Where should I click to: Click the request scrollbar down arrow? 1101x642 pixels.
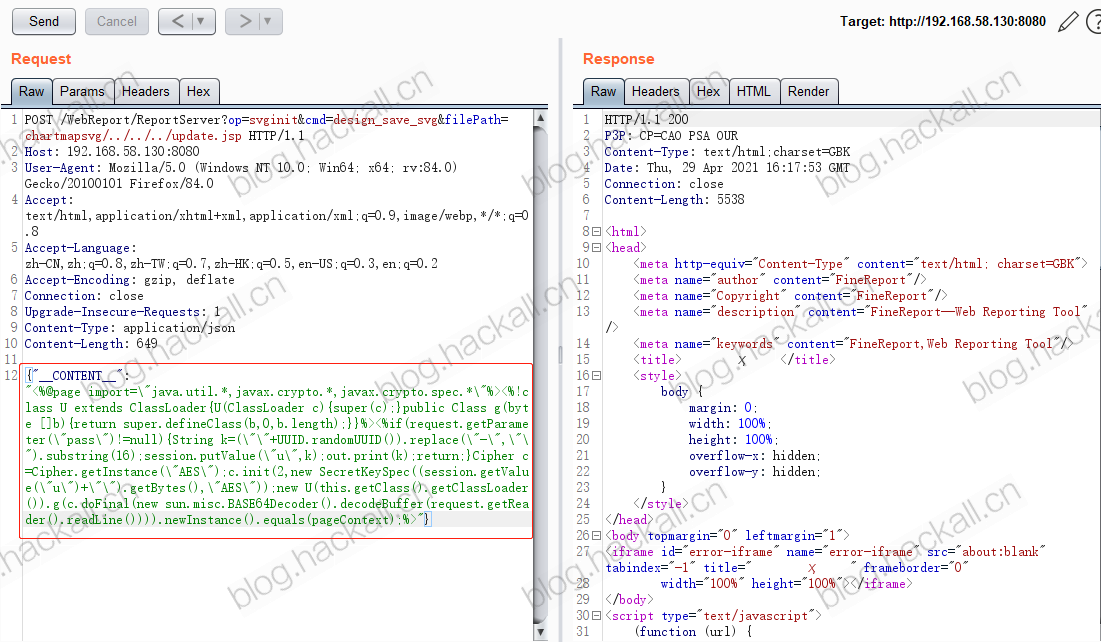point(540,632)
